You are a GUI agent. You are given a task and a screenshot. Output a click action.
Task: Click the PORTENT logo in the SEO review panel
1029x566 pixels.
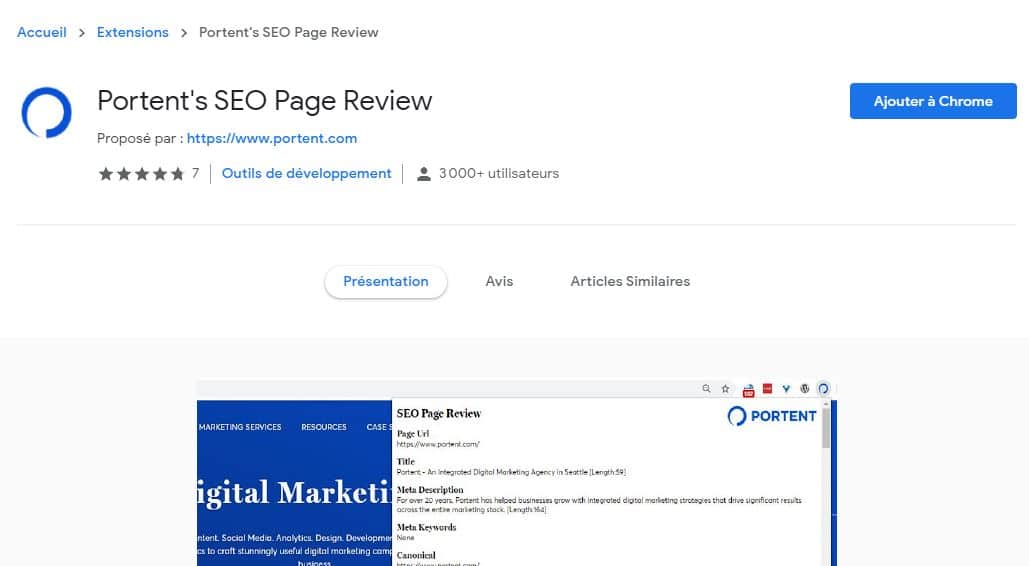(x=772, y=416)
